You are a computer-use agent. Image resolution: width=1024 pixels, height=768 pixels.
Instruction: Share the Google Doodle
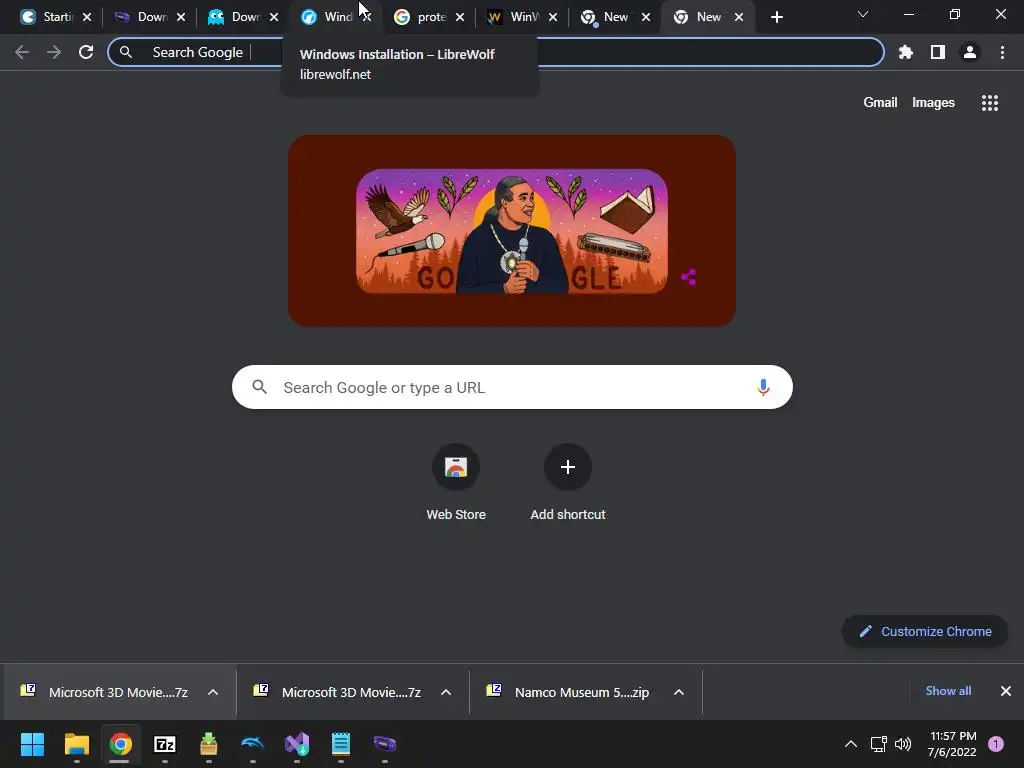(688, 278)
